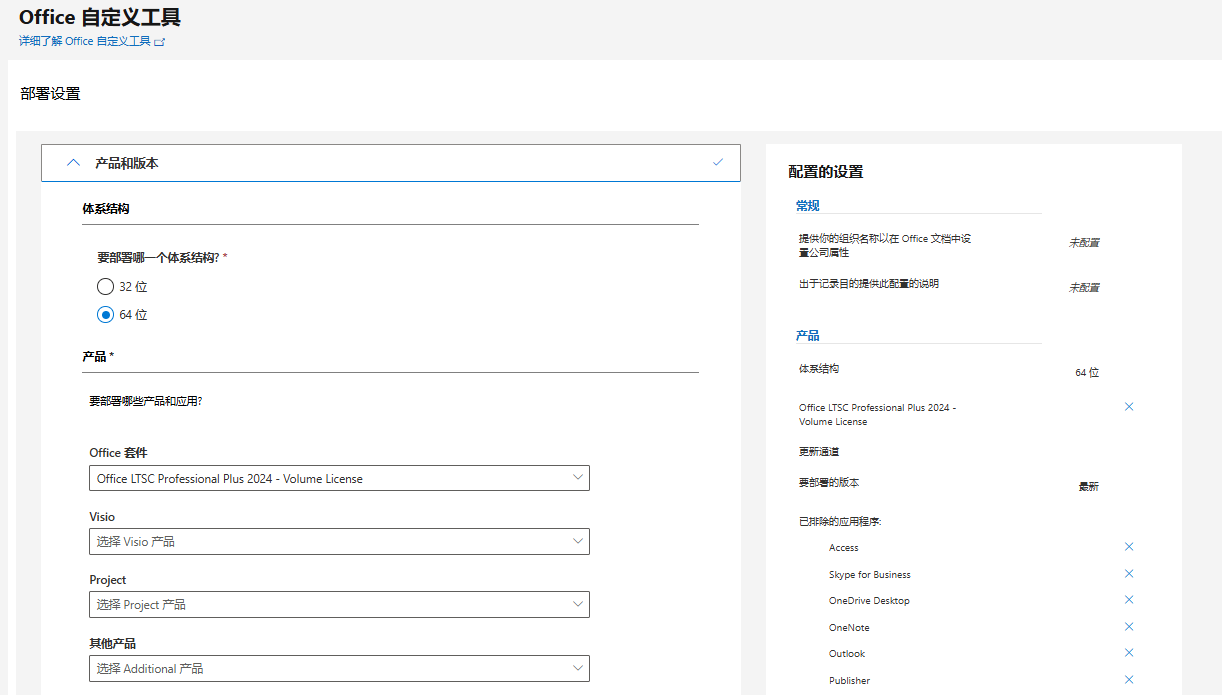Click the 常规 heading in 配置的设置

[x=808, y=205]
